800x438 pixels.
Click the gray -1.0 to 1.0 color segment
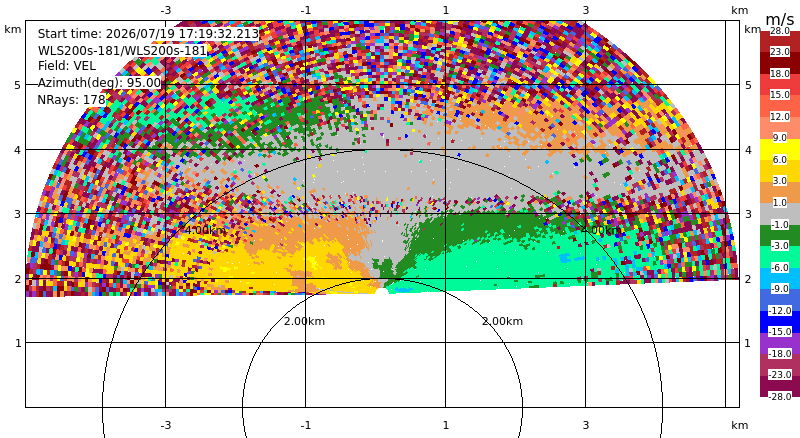780,213
